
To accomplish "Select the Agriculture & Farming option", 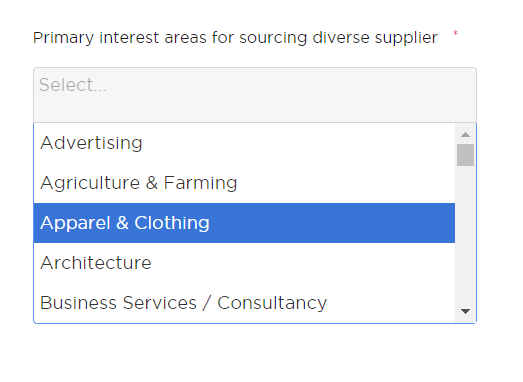I will click(244, 183).
